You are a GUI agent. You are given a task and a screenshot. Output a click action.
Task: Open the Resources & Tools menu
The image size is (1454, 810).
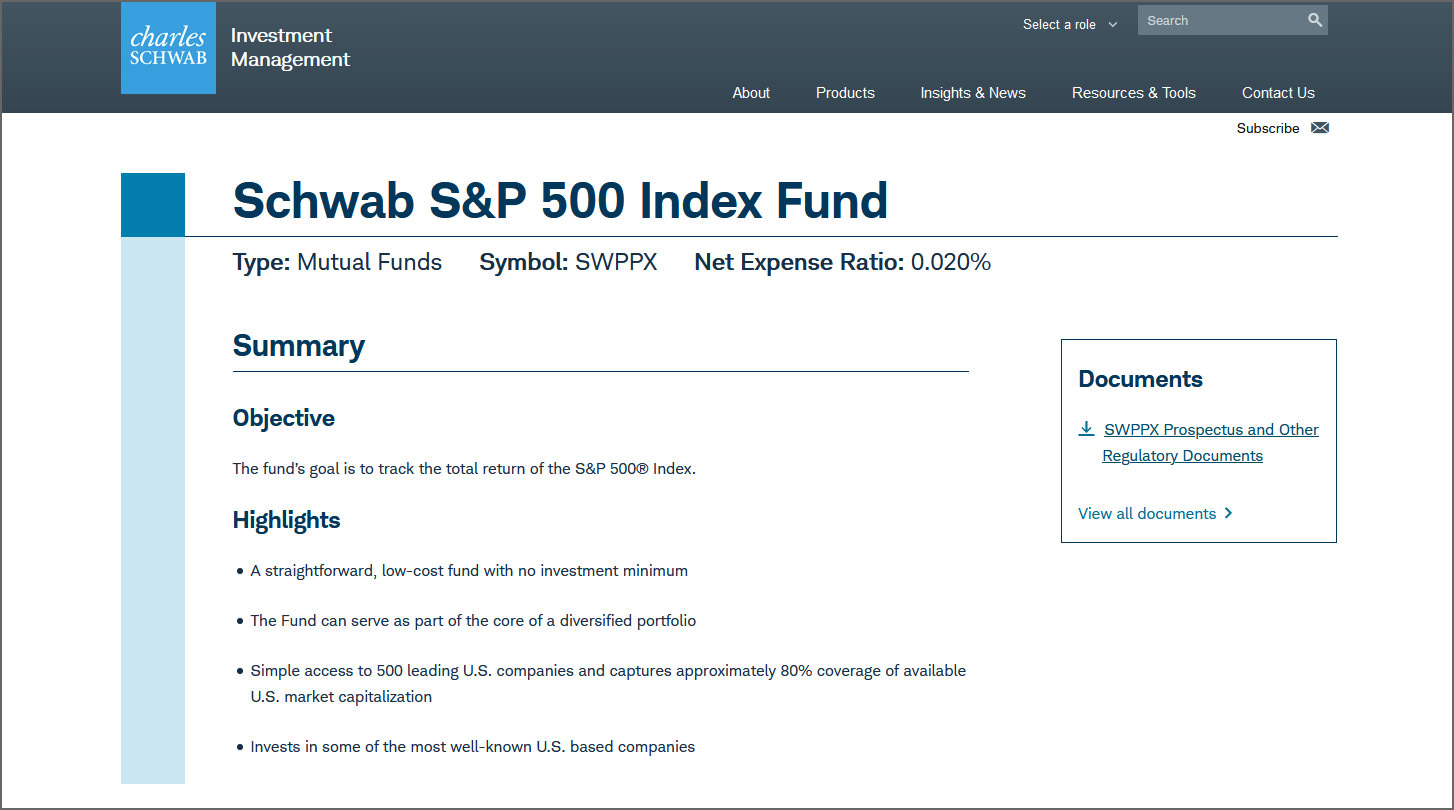tap(1134, 93)
